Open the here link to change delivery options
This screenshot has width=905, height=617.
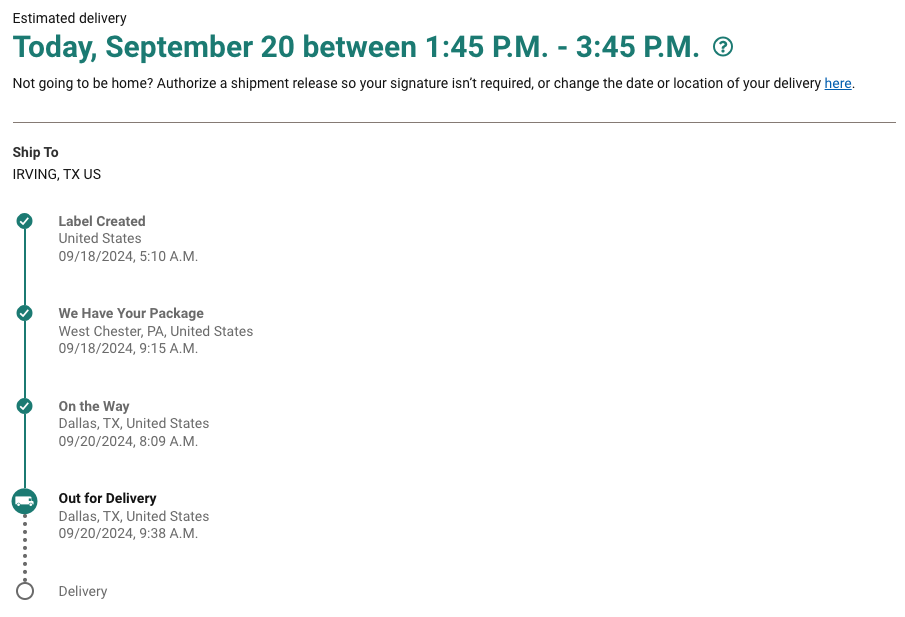coord(838,83)
